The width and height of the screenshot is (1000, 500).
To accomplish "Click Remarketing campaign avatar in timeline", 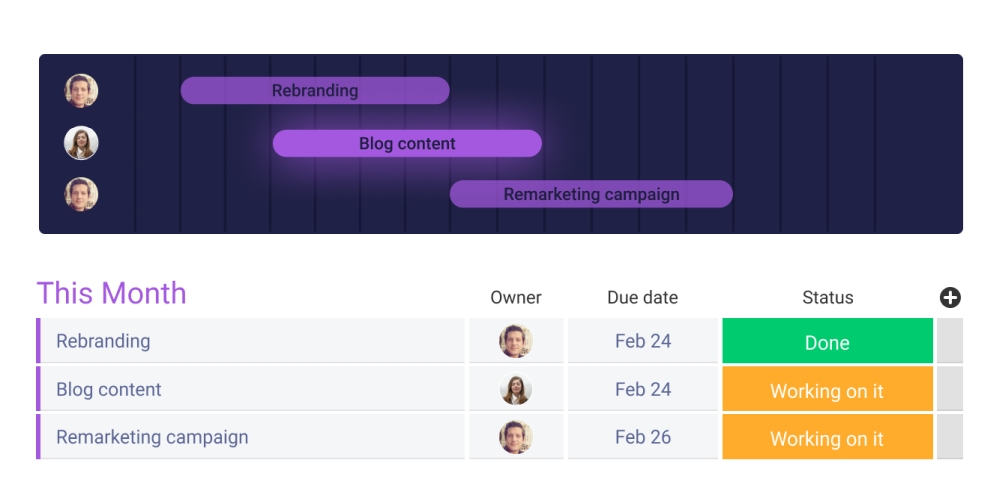I will click(81, 194).
